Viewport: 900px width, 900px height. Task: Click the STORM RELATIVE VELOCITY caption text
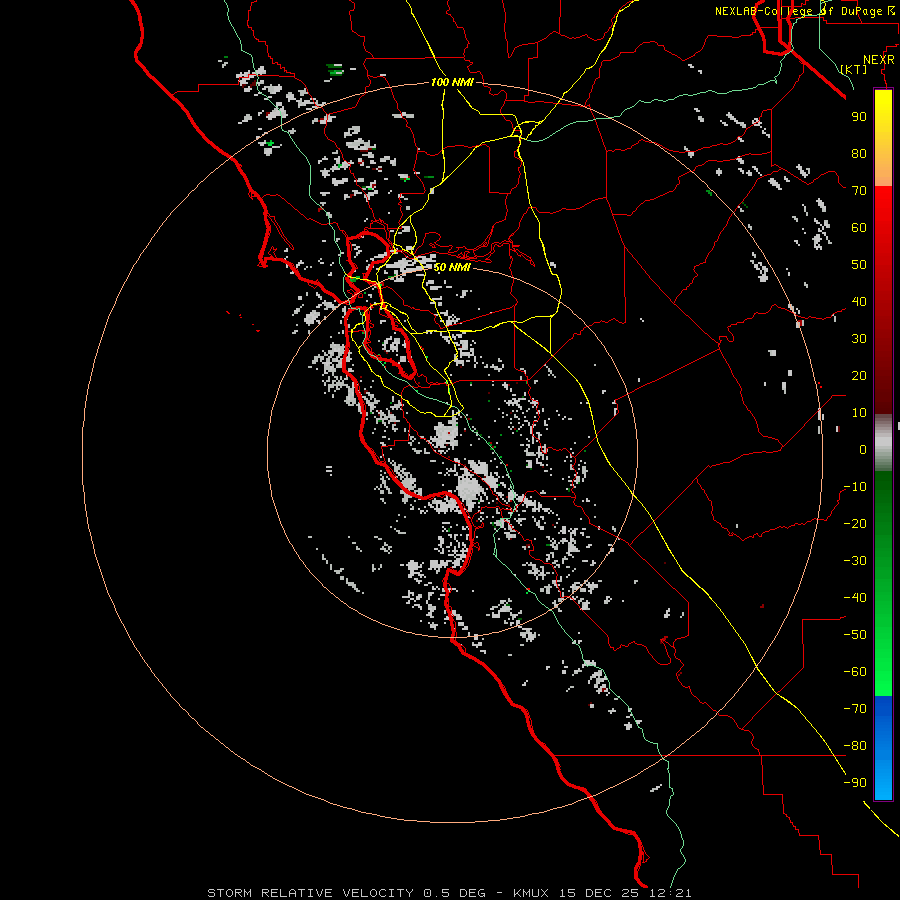pyautogui.click(x=449, y=893)
